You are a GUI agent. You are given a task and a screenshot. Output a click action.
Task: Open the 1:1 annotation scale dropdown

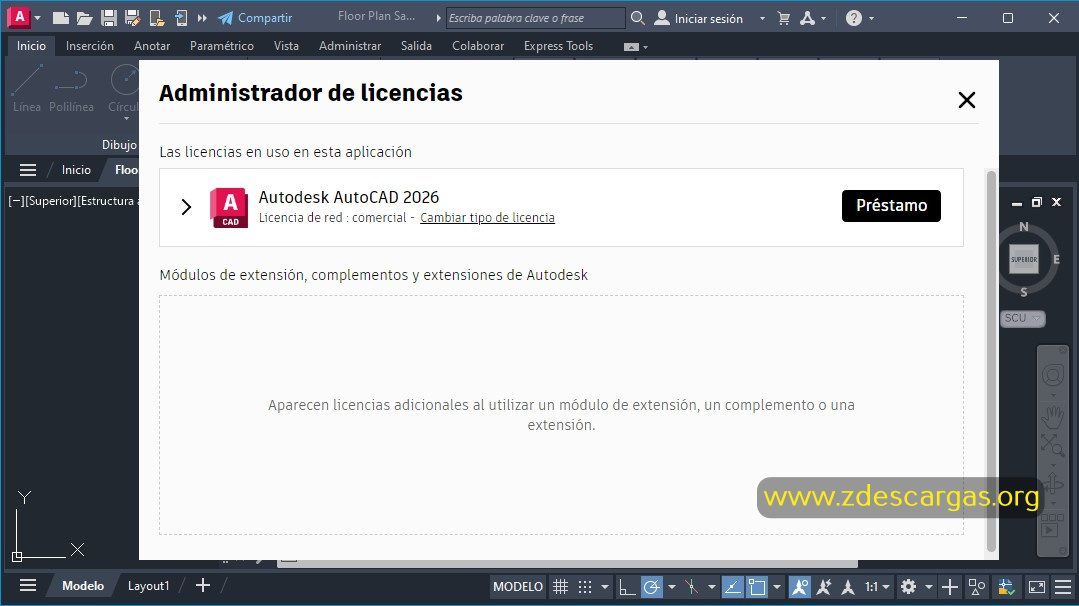pos(877,587)
